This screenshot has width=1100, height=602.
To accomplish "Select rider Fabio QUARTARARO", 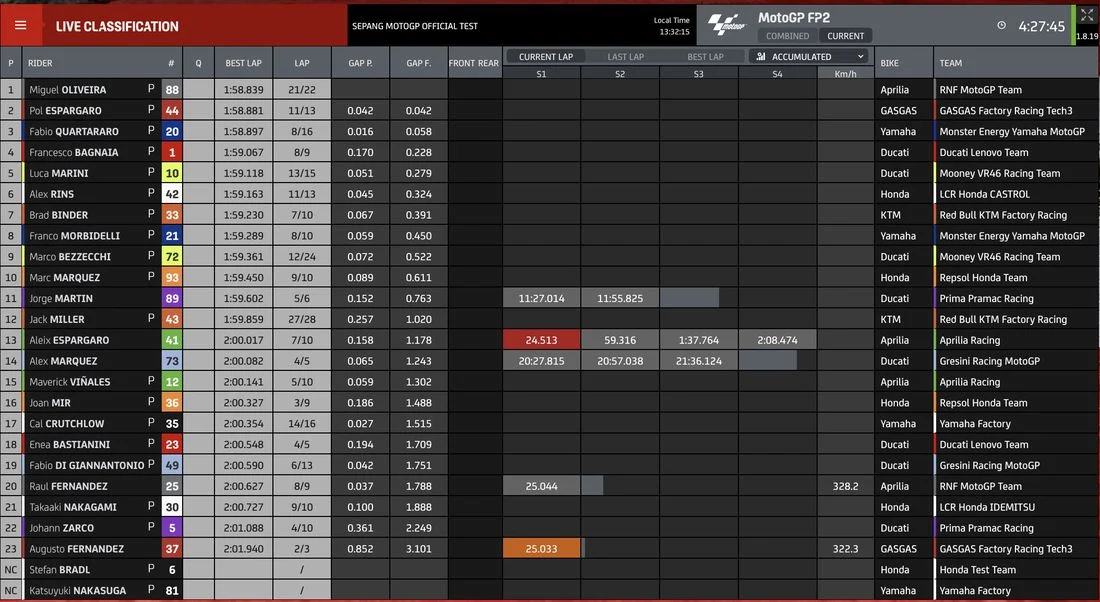I will (x=74, y=131).
